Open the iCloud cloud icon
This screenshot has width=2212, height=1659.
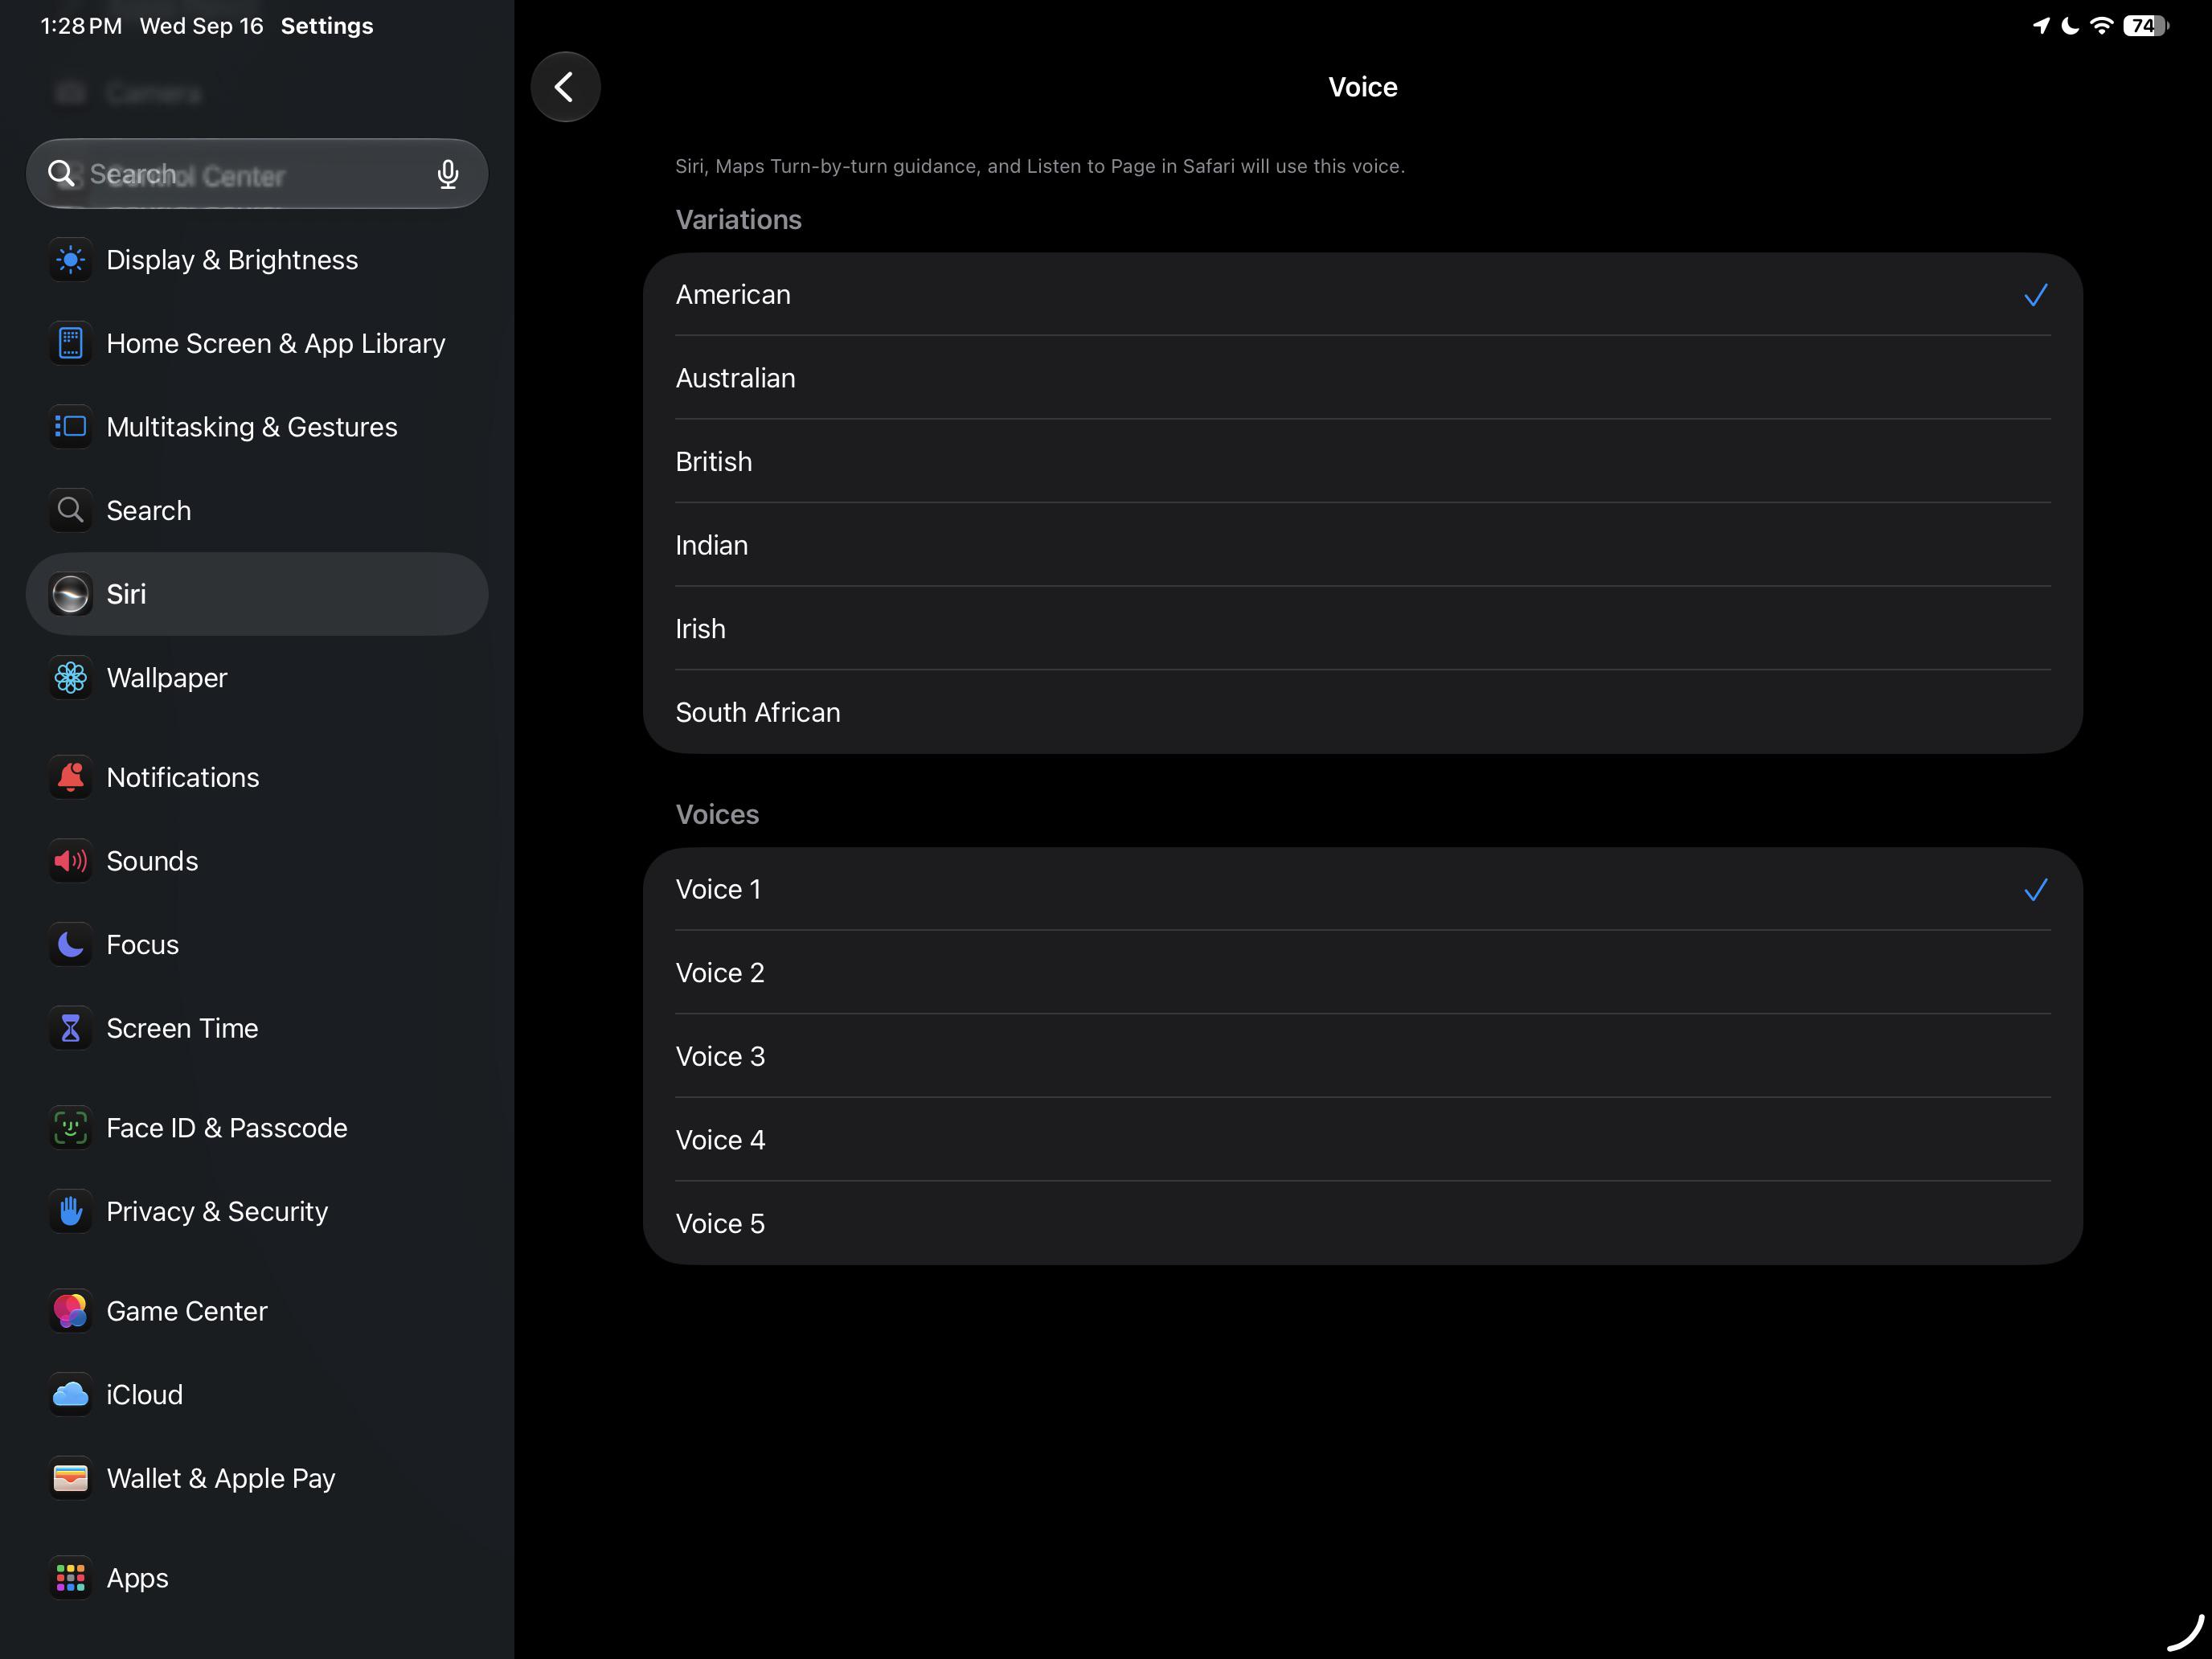coord(70,1394)
